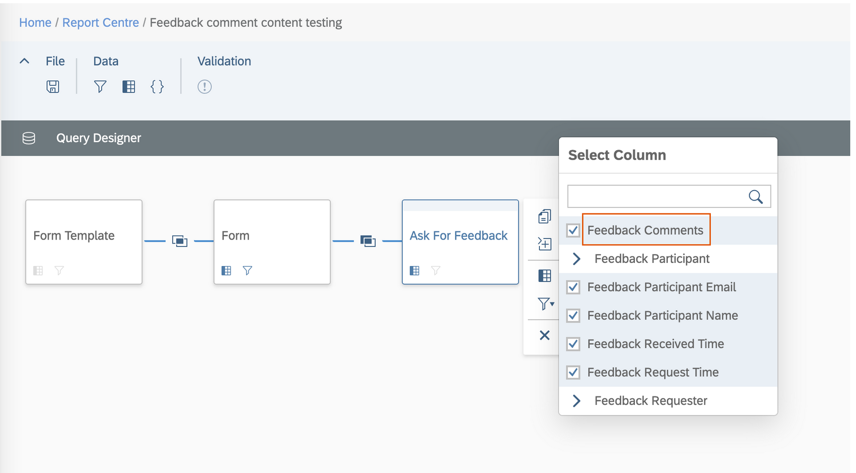Click the Save icon under File

point(53,87)
